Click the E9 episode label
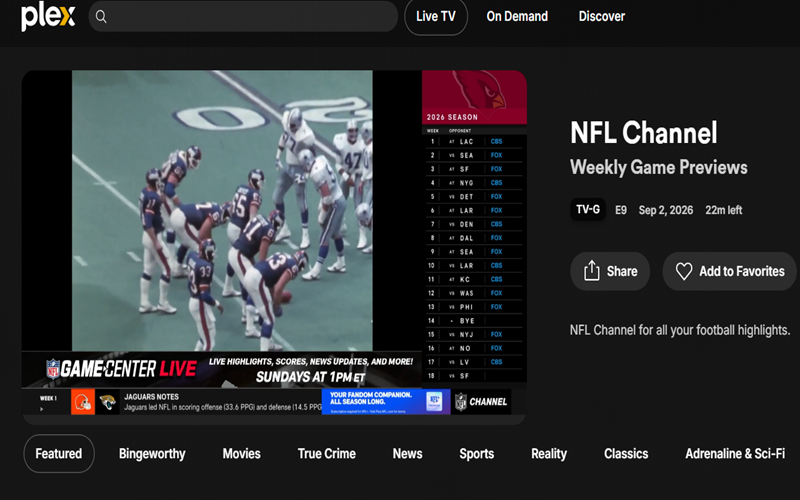800x500 pixels. point(620,210)
